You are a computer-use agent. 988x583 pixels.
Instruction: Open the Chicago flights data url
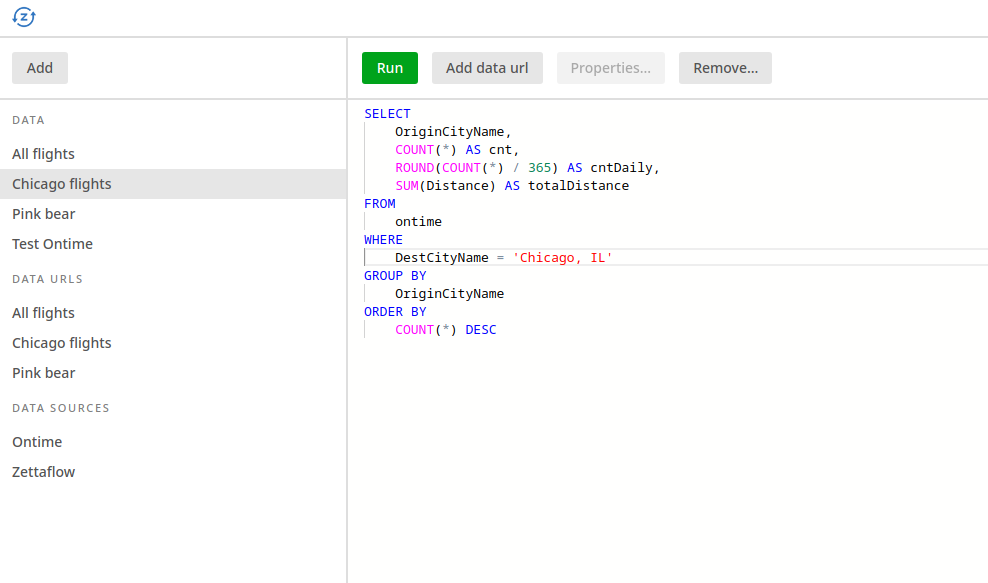click(61, 342)
